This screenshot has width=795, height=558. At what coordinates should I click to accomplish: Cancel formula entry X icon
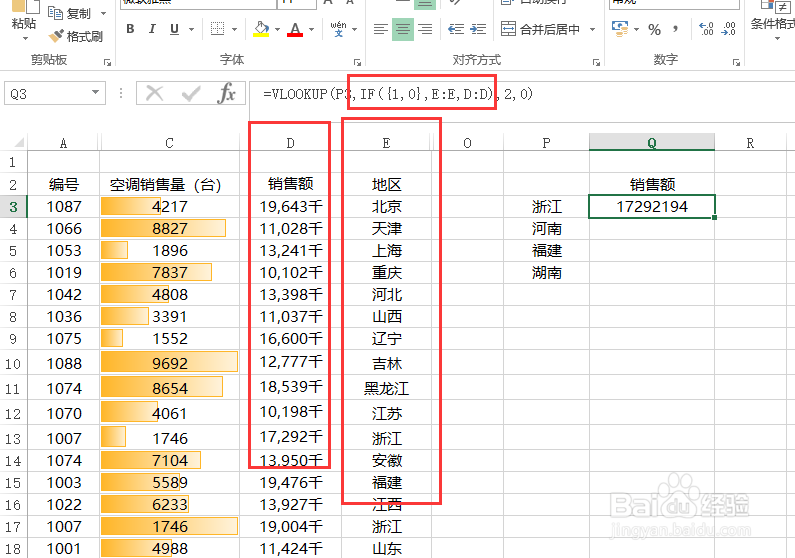154,93
